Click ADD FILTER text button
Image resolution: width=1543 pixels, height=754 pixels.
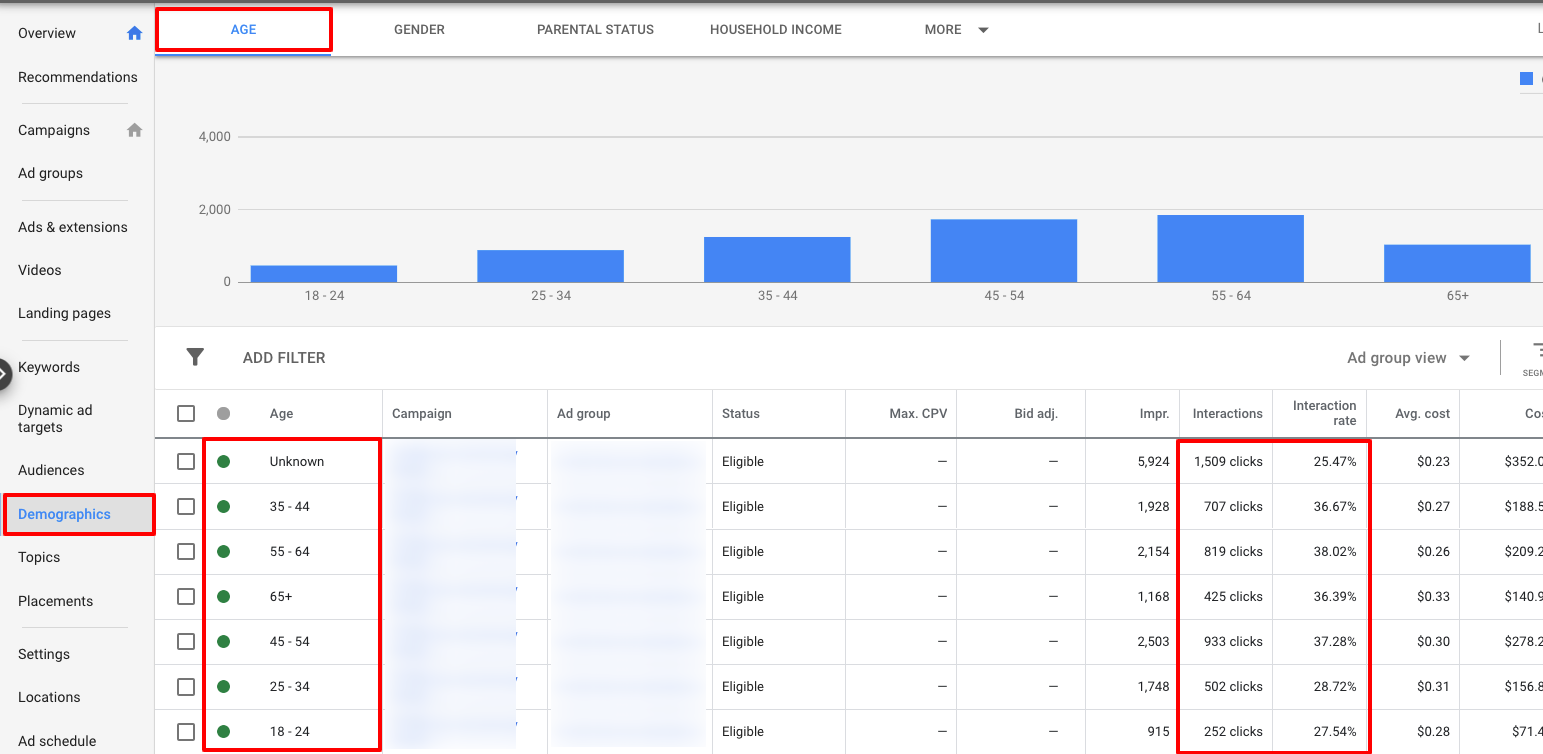point(284,358)
